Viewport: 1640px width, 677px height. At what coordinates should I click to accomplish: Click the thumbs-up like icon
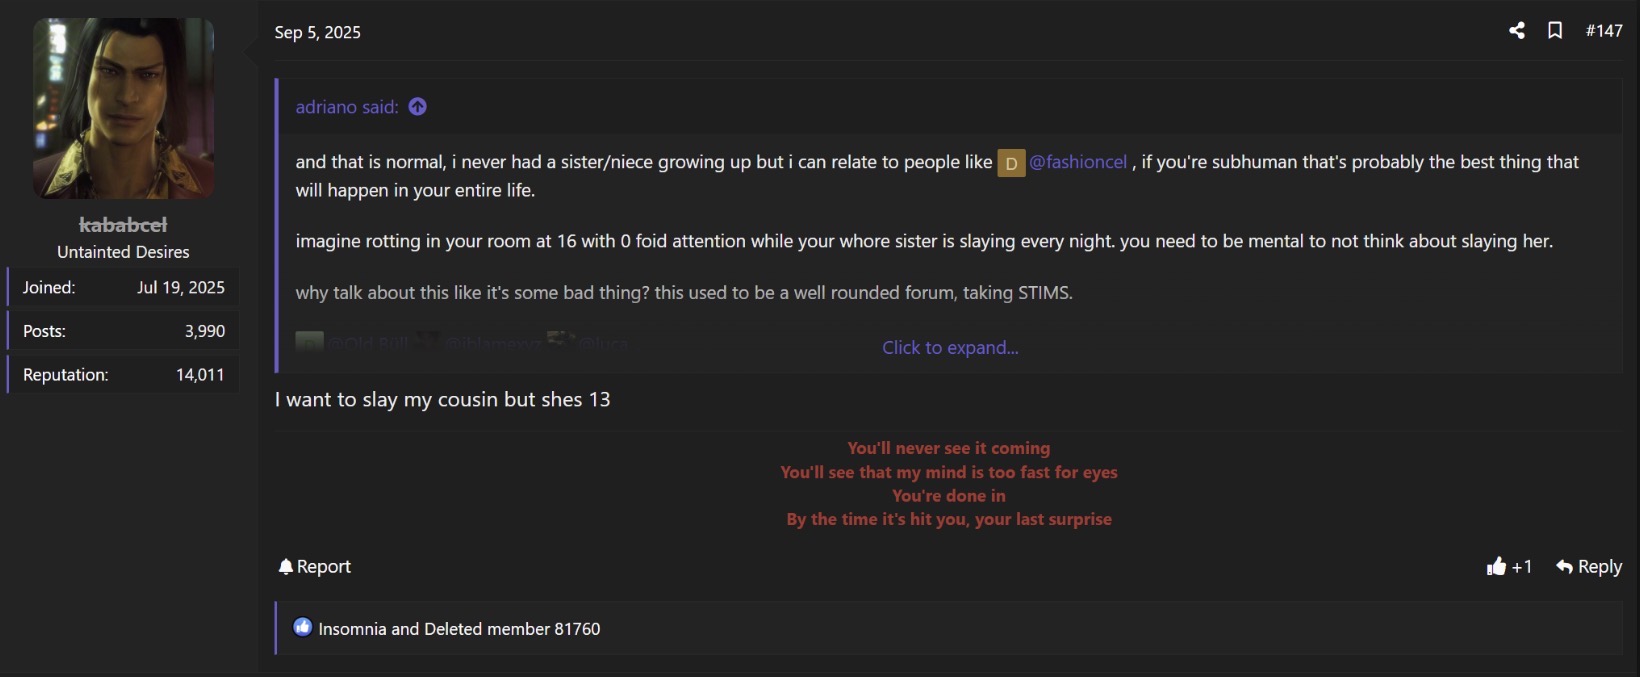point(1496,567)
